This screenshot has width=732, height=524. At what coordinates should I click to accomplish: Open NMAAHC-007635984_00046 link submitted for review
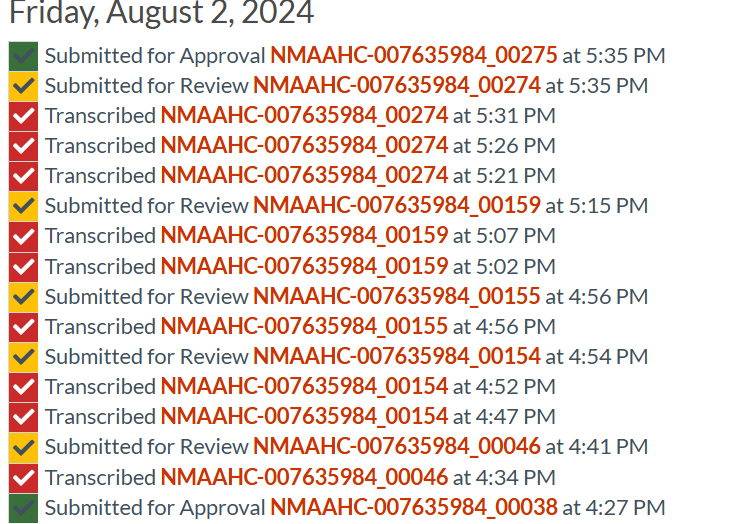tap(396, 447)
